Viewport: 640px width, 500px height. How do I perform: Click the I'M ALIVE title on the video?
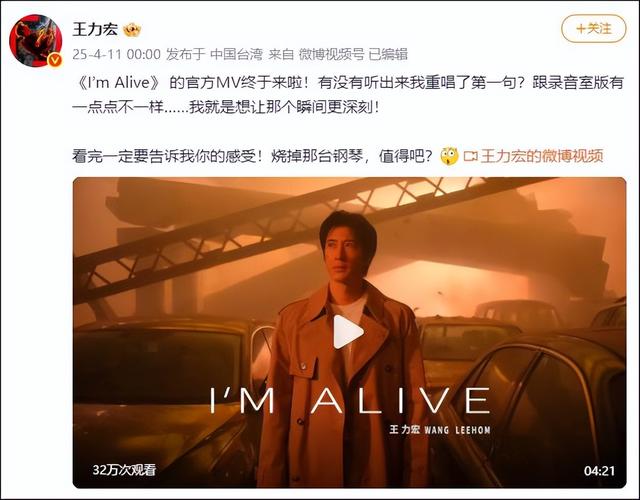tap(350, 400)
